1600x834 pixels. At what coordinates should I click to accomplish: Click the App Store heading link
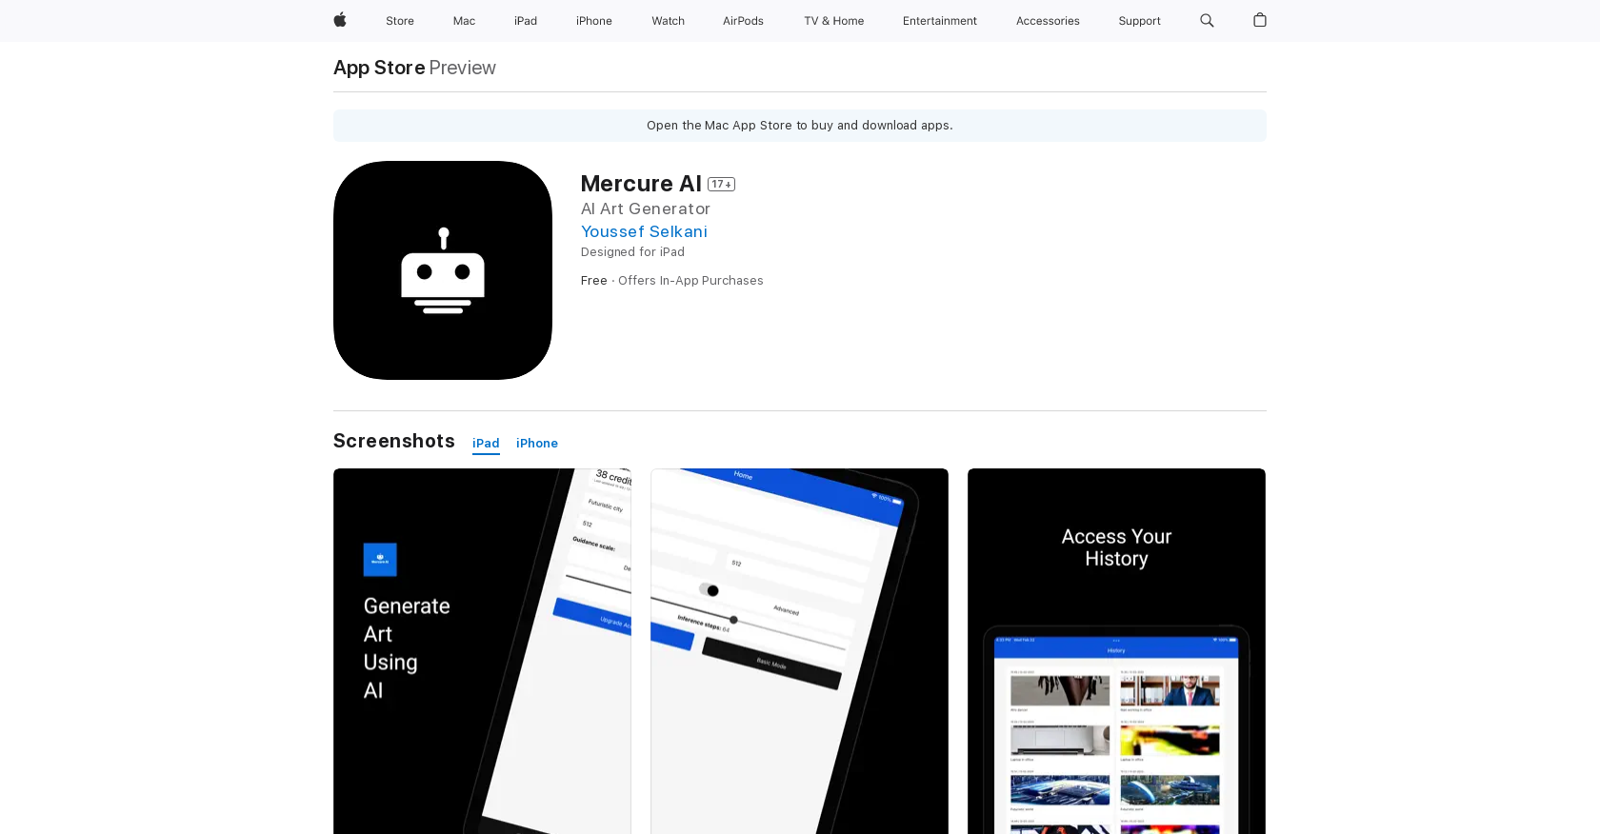point(379,67)
